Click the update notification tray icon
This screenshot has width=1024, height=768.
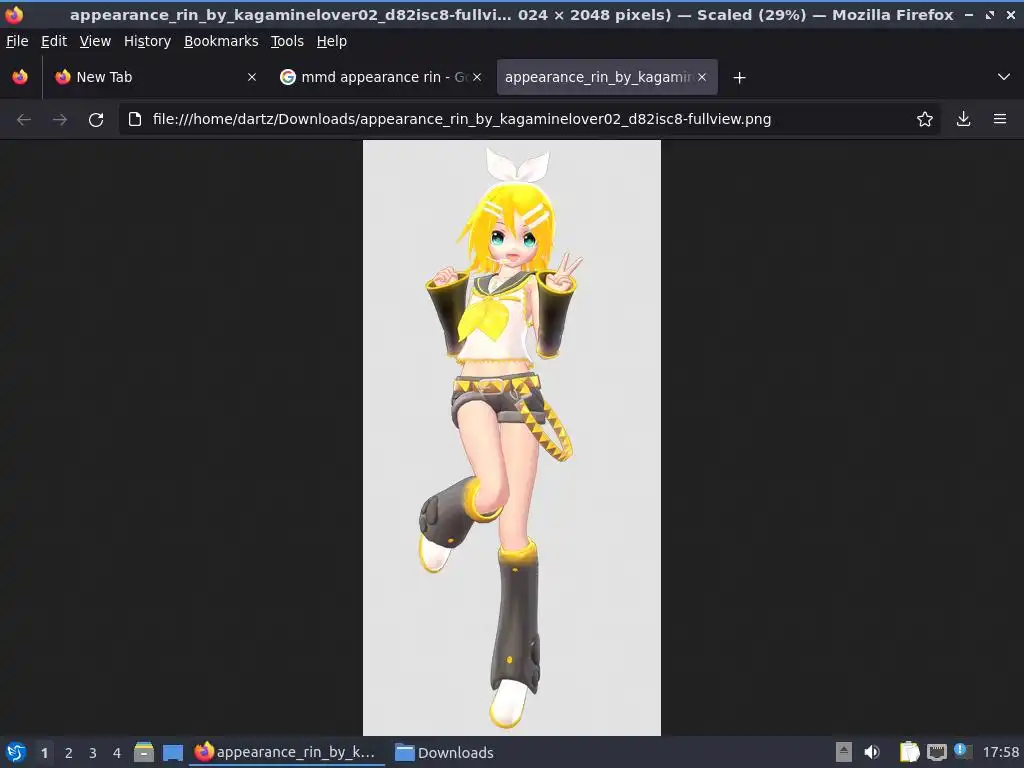(x=962, y=752)
